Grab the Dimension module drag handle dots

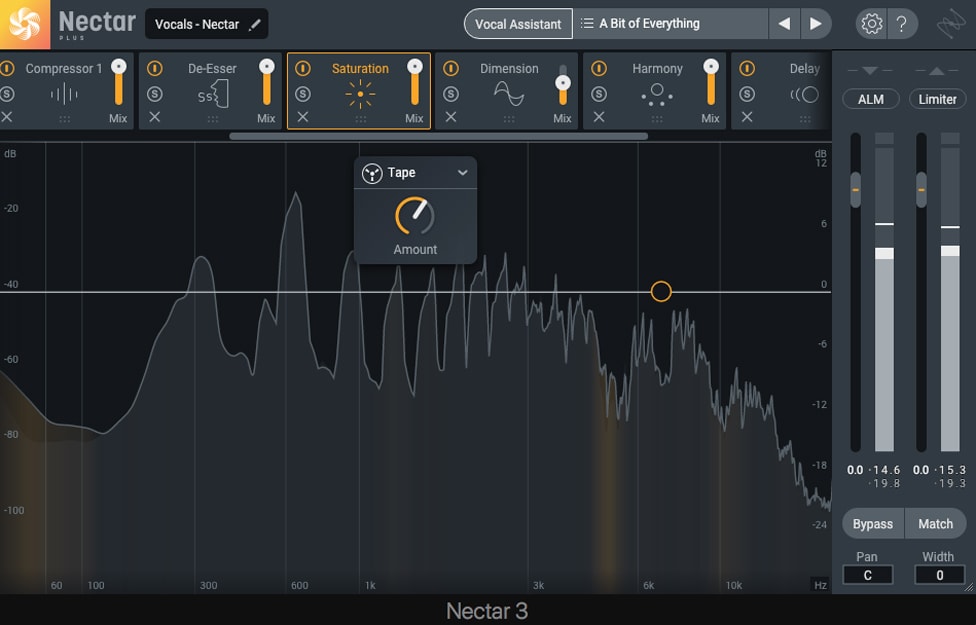click(509, 119)
